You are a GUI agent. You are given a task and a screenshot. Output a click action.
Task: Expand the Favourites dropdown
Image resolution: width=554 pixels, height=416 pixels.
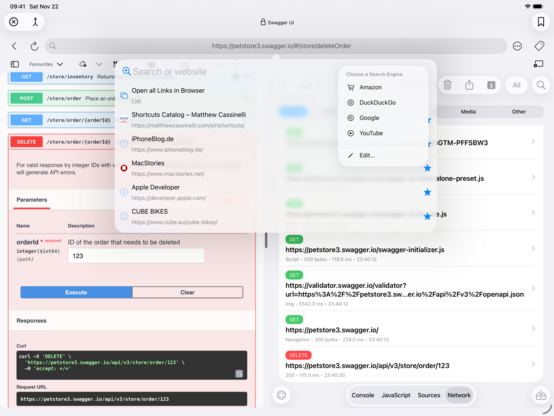[x=46, y=64]
